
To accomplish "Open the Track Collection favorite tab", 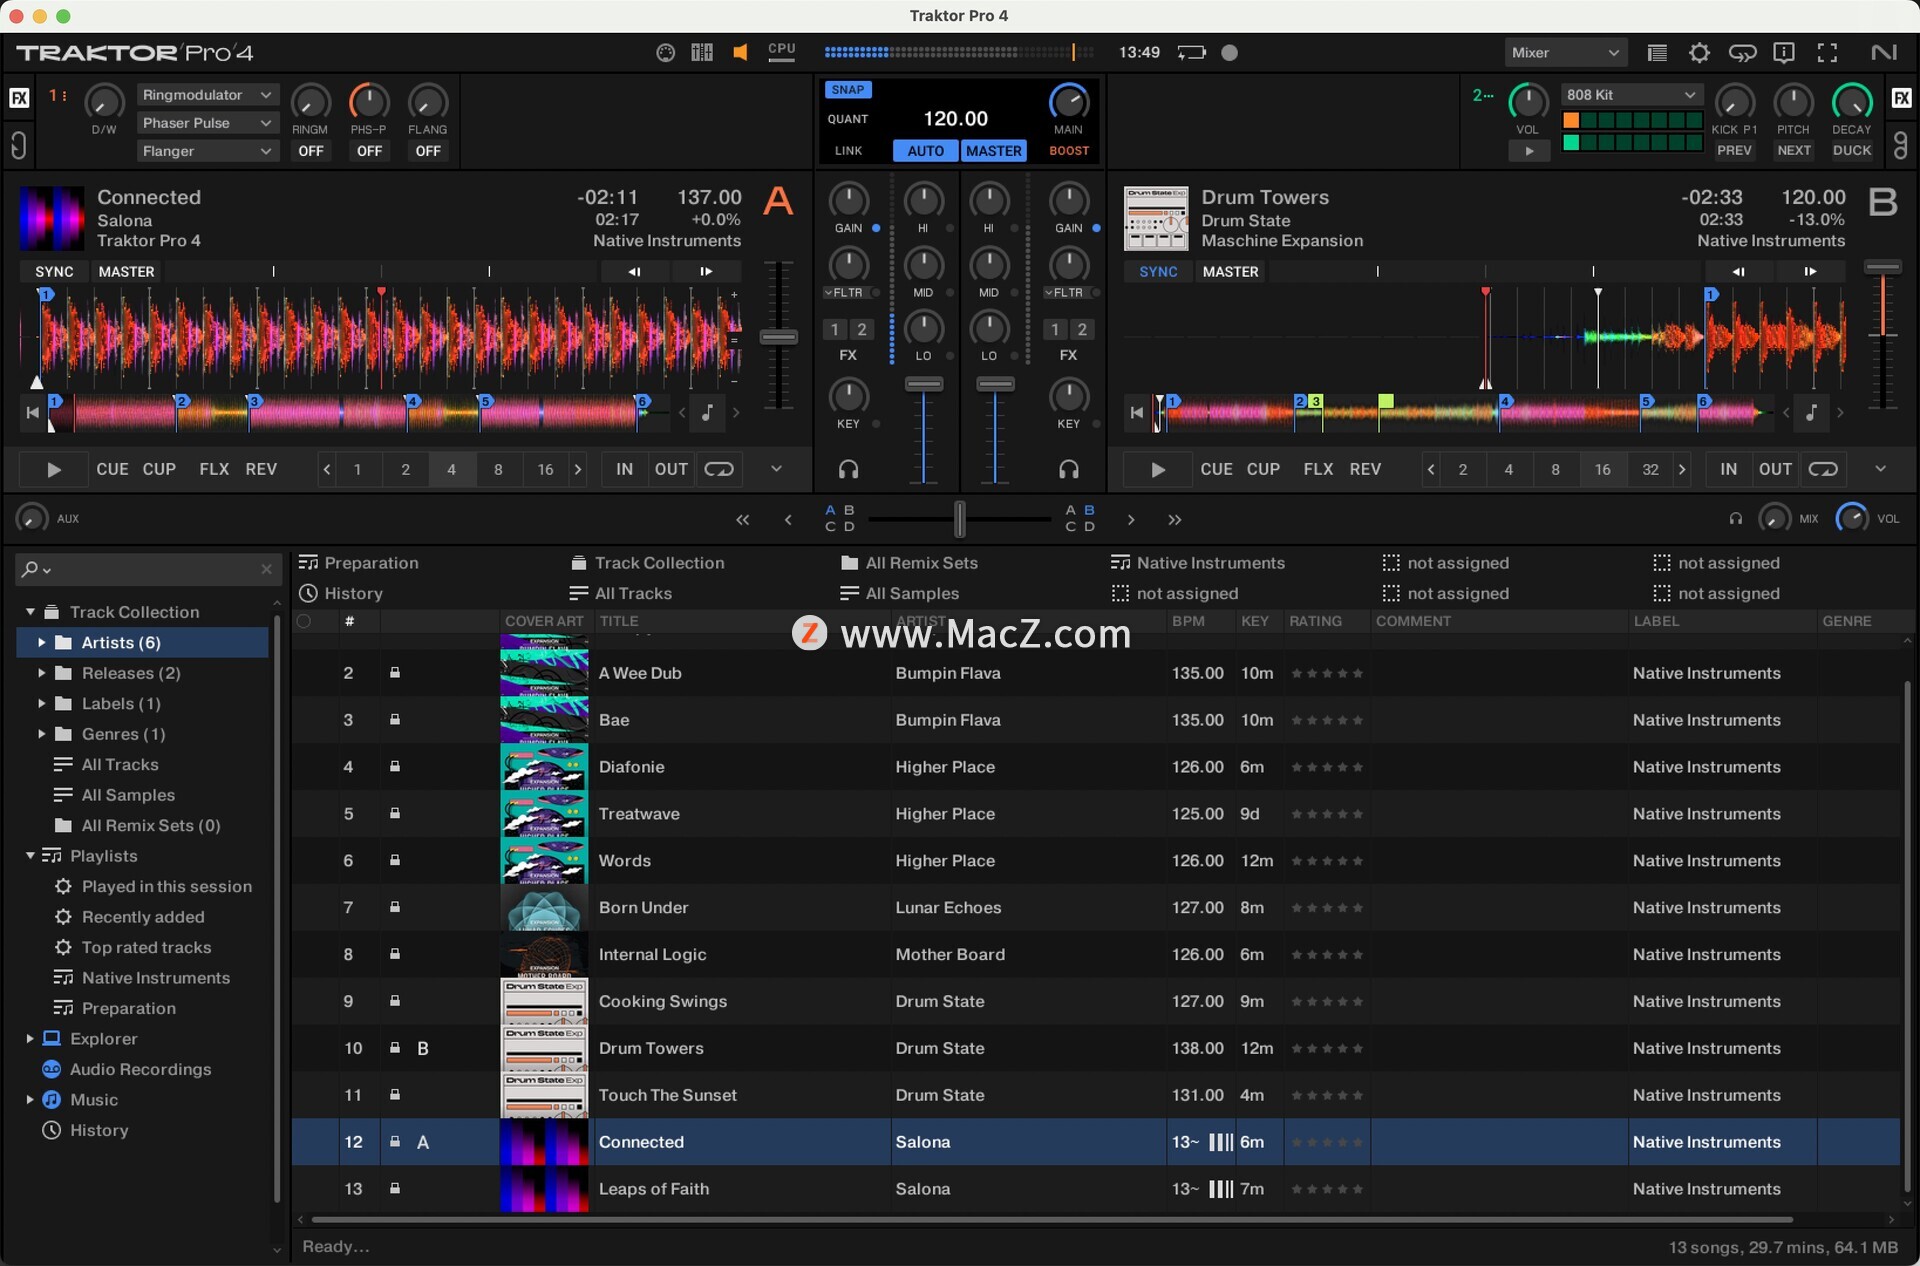I will point(647,563).
